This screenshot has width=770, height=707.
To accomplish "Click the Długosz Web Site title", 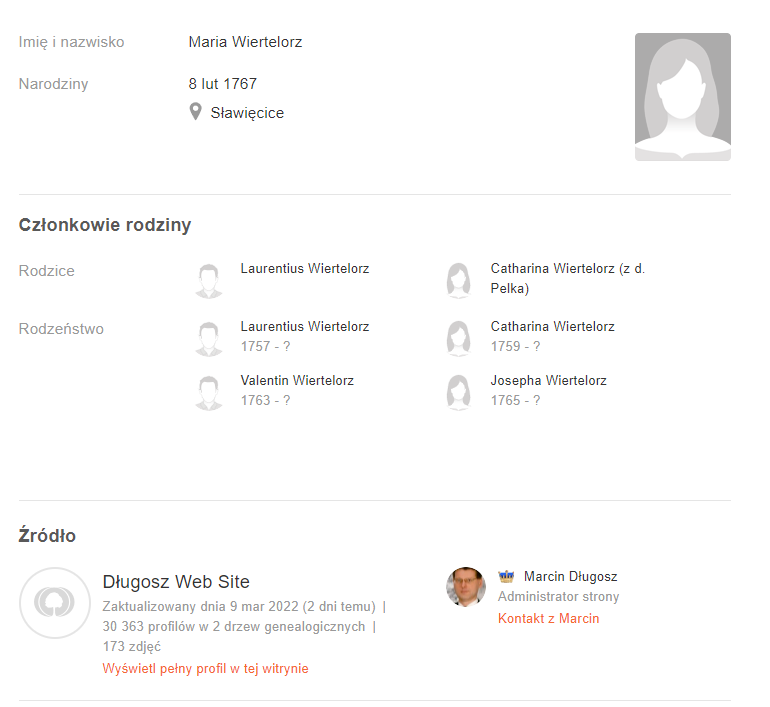I will (x=176, y=582).
